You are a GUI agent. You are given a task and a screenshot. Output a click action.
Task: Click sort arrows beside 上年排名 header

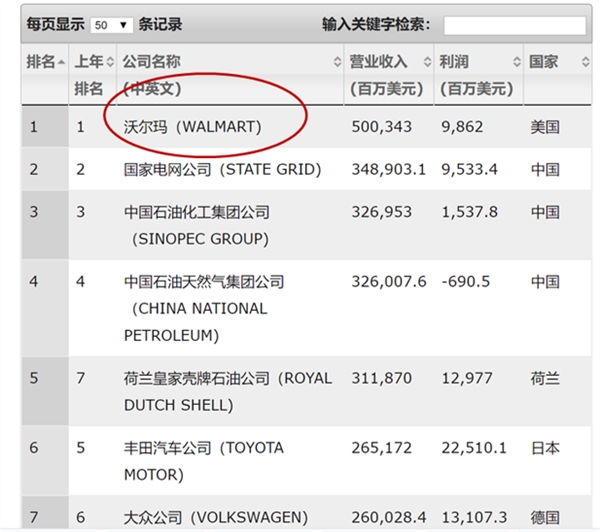click(x=111, y=62)
